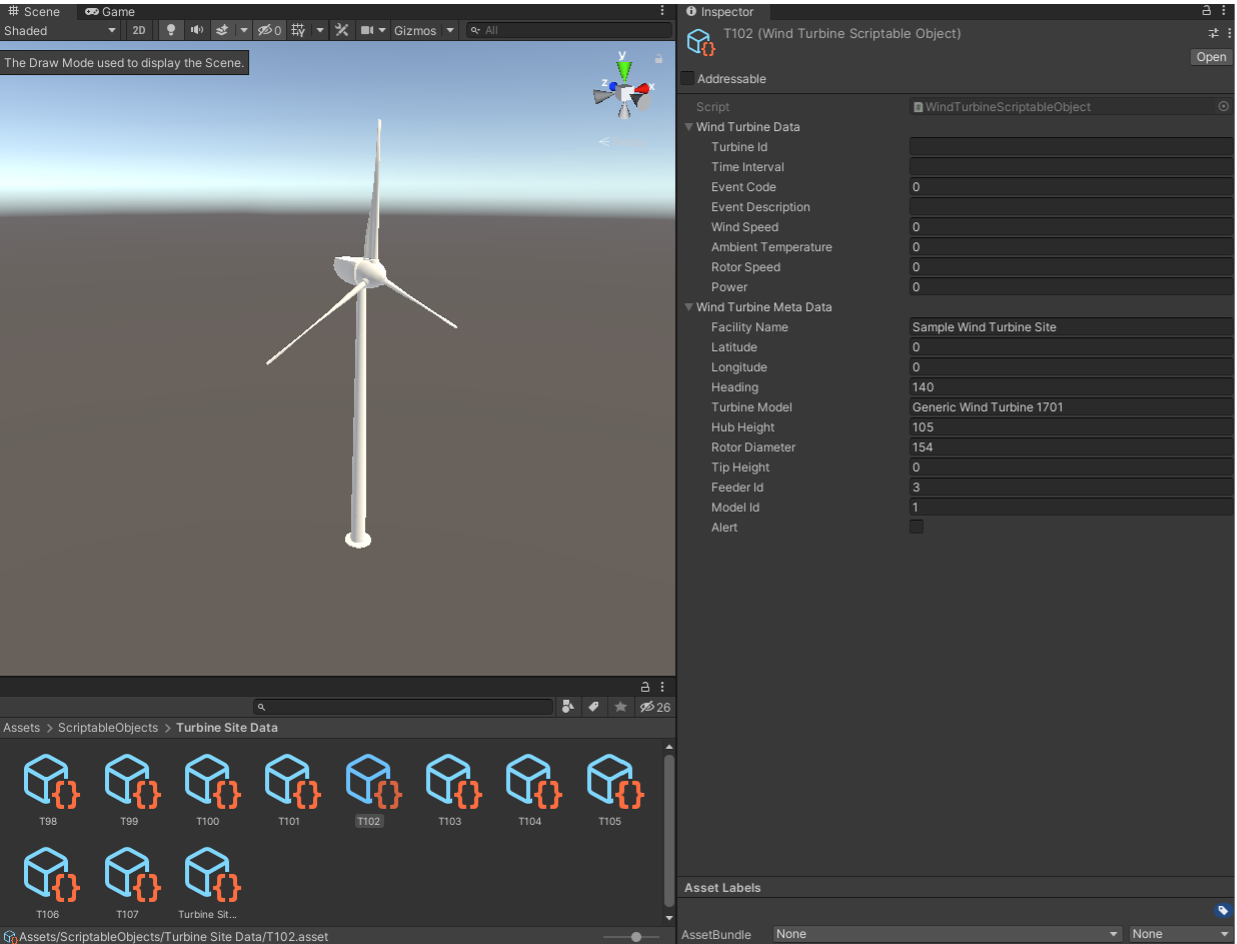The image size is (1237, 944).
Task: Go to ScriptableObjects in the breadcrumb
Action: (x=108, y=728)
